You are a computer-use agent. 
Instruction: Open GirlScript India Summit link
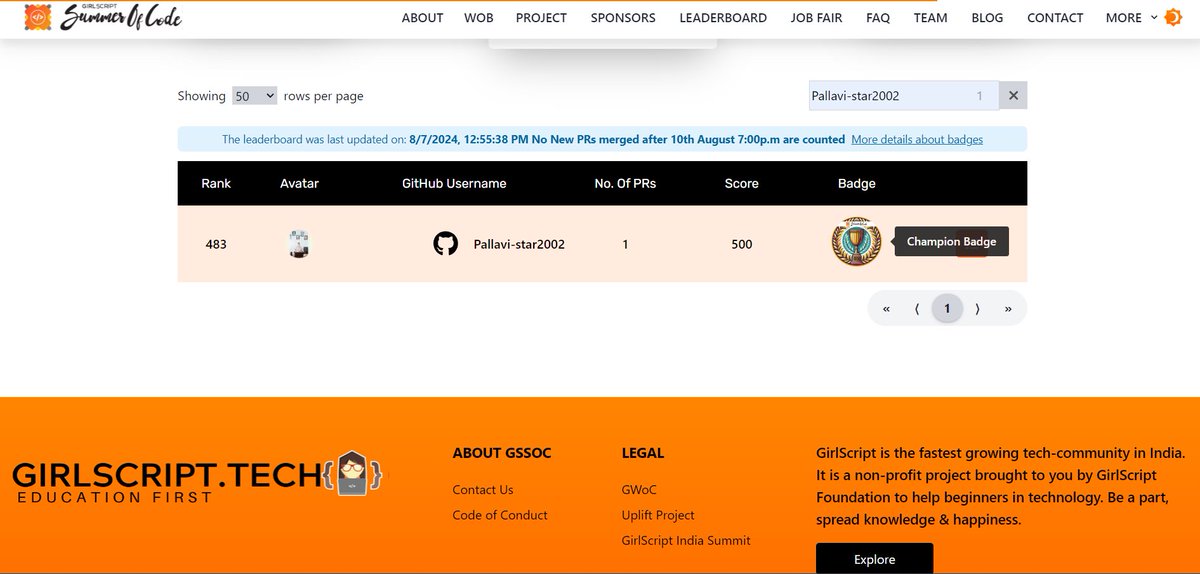click(686, 540)
